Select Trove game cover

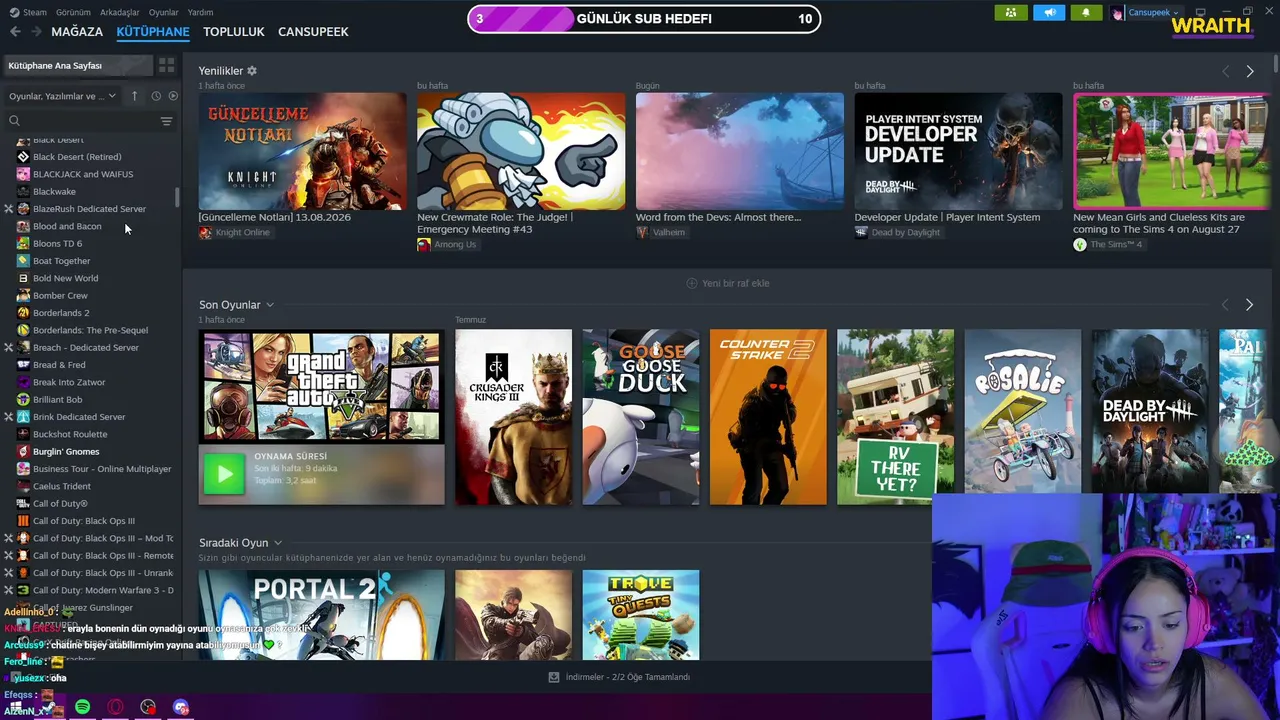pyautogui.click(x=641, y=615)
